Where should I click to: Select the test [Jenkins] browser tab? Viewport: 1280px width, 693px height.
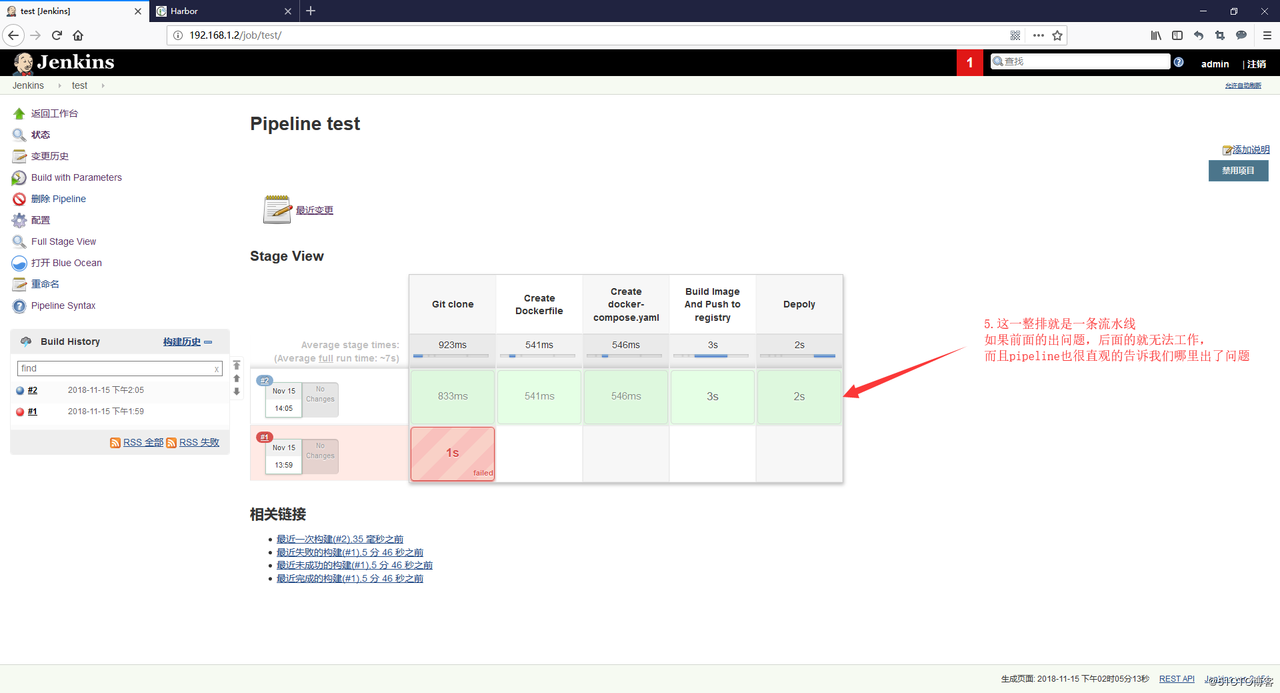coord(75,11)
